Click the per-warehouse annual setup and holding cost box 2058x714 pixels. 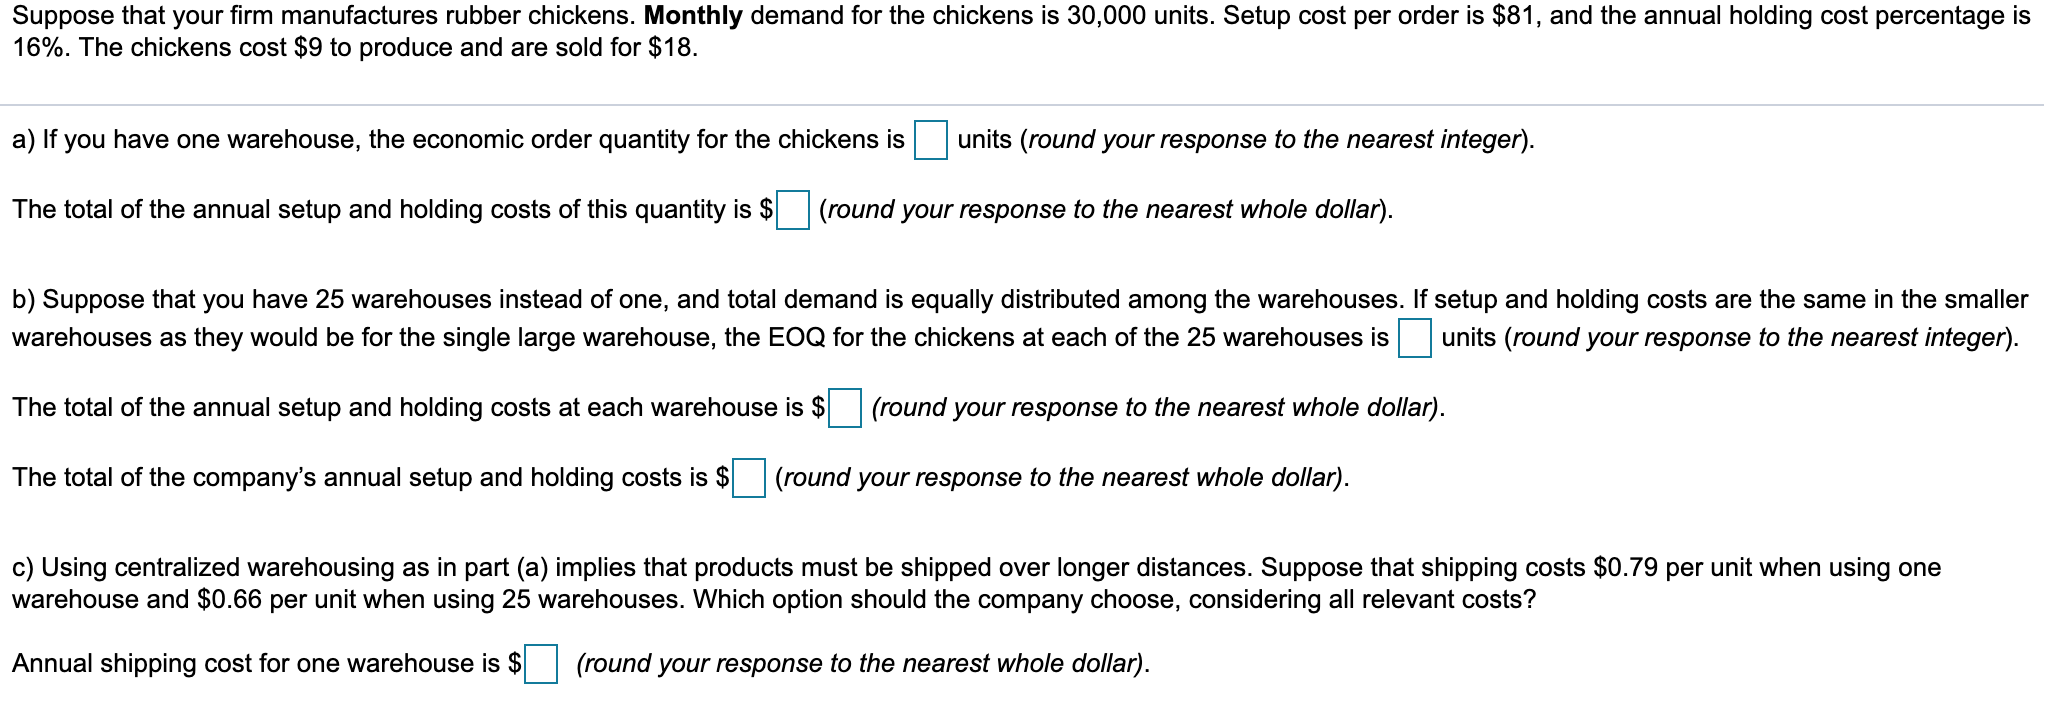845,407
